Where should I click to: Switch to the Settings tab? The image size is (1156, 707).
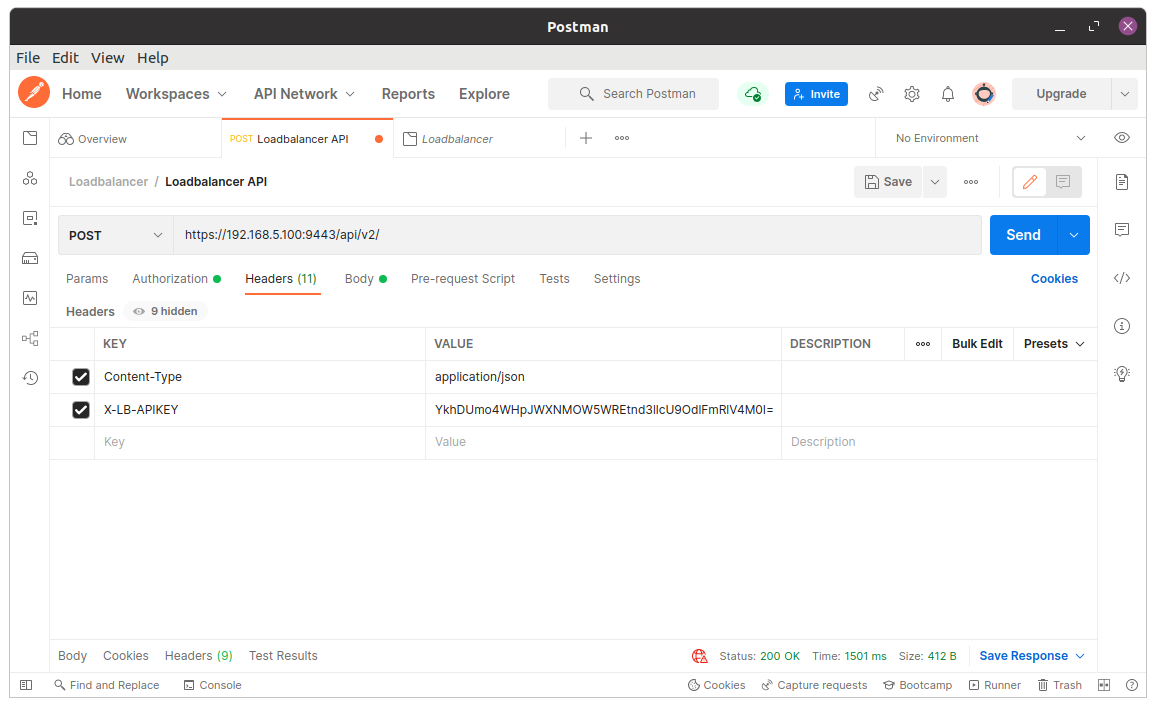click(617, 279)
